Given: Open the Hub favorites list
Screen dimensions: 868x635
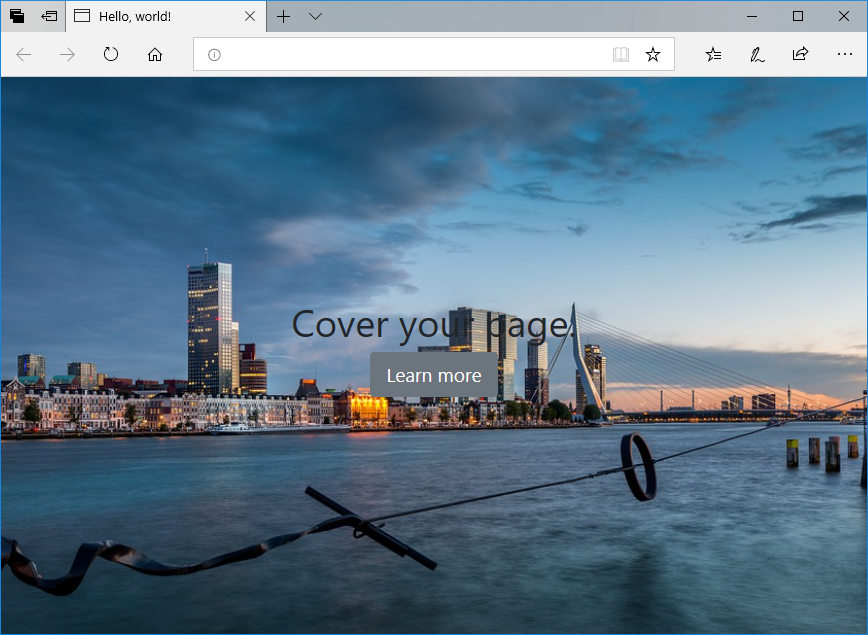Looking at the screenshot, I should (713, 54).
